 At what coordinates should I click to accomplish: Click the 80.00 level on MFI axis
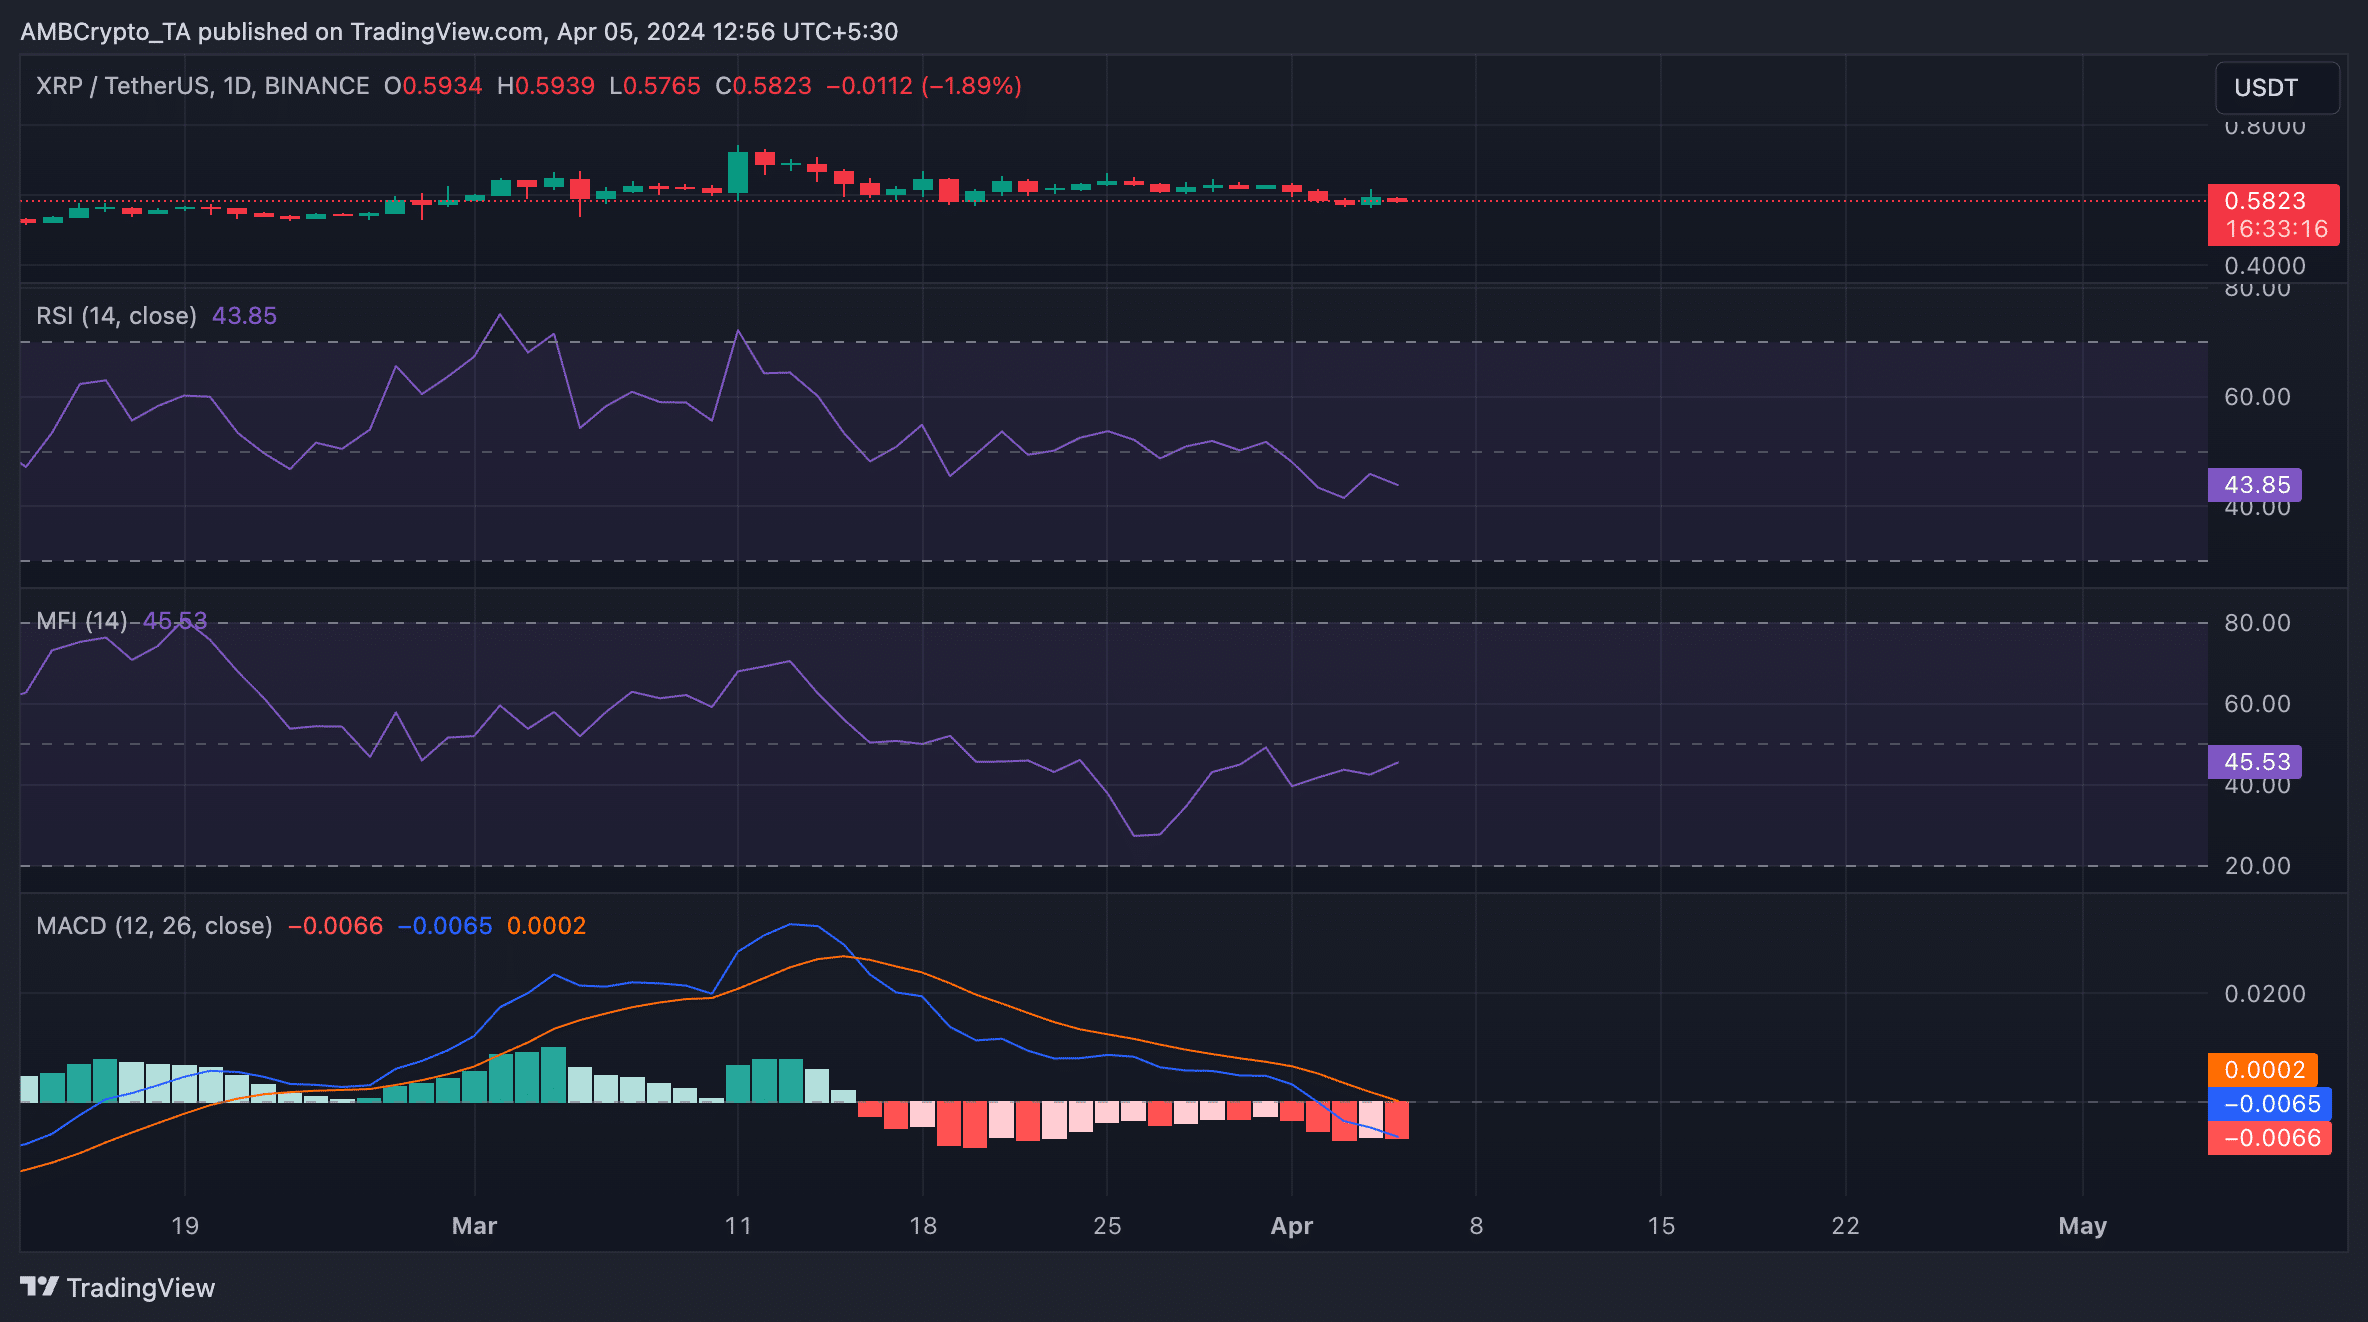point(2257,623)
